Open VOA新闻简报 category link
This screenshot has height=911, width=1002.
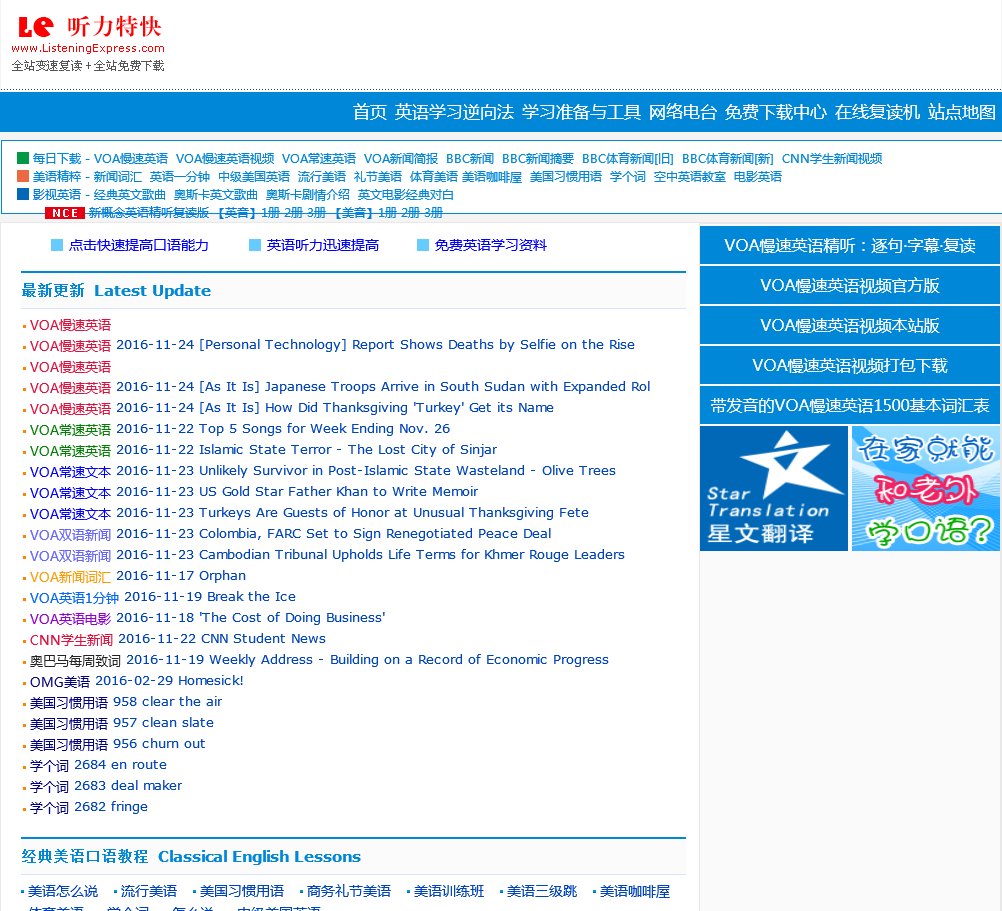click(x=401, y=158)
